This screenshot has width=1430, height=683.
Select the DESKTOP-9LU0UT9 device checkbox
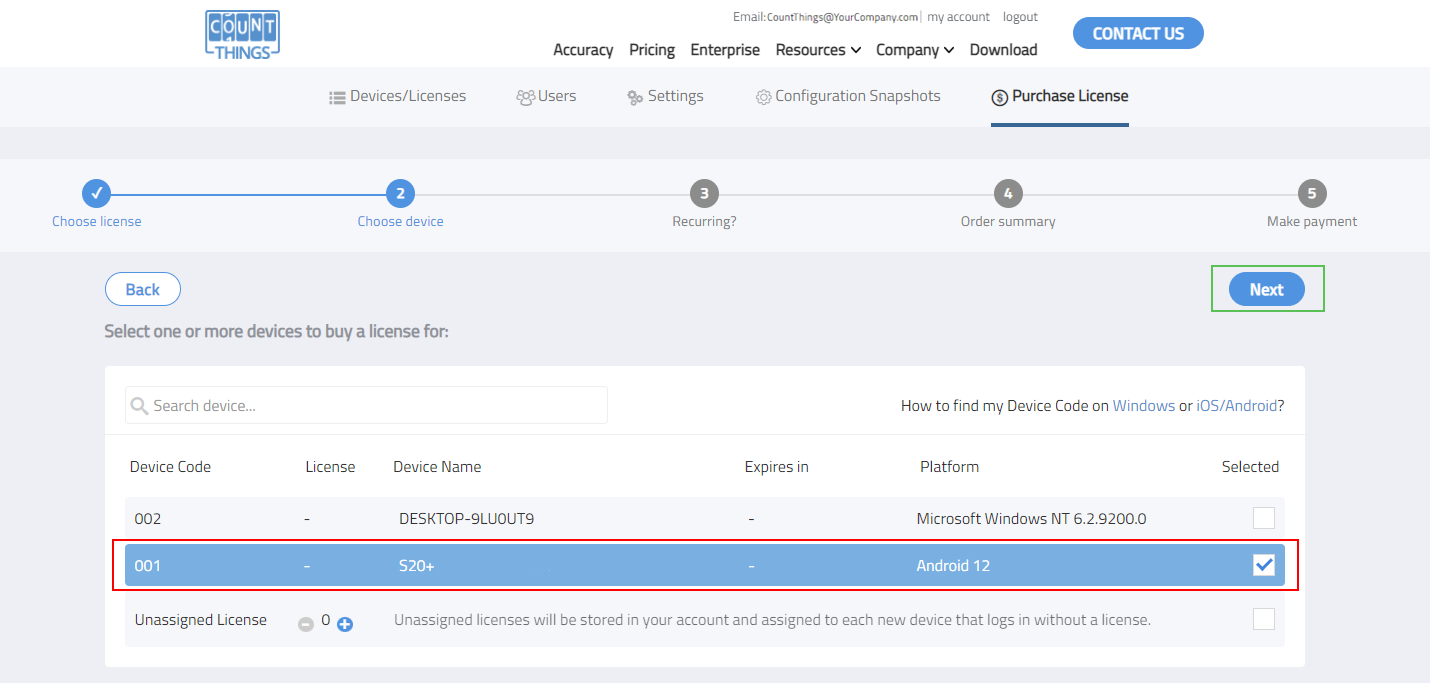pyautogui.click(x=1264, y=518)
